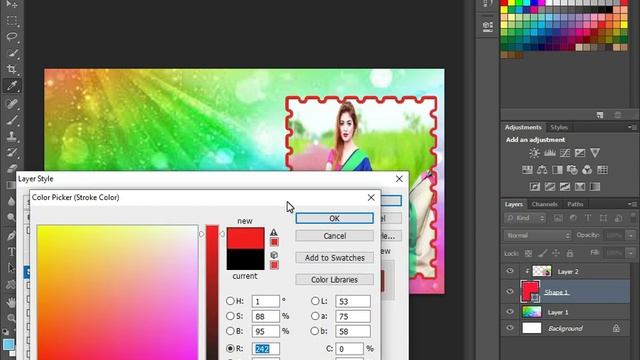Add a Brightness/Contrast adjustment
The image size is (640, 360).
click(x=534, y=153)
